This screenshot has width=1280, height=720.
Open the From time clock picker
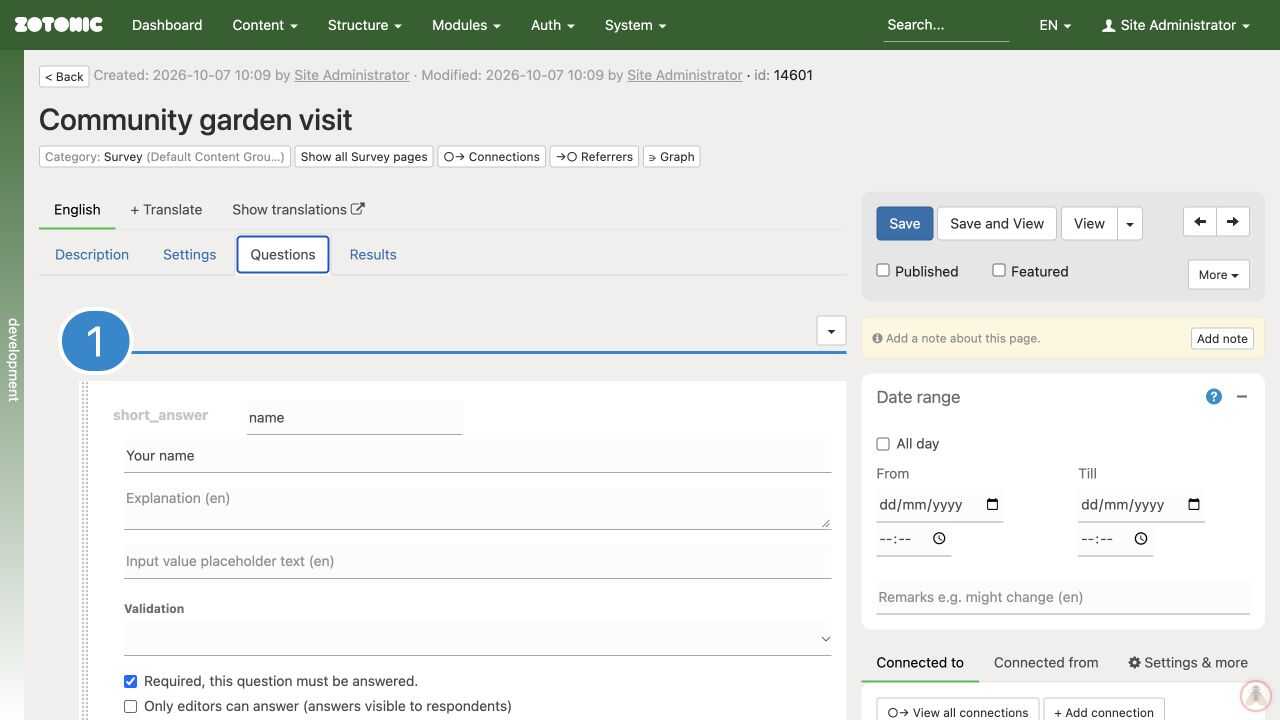coord(939,539)
